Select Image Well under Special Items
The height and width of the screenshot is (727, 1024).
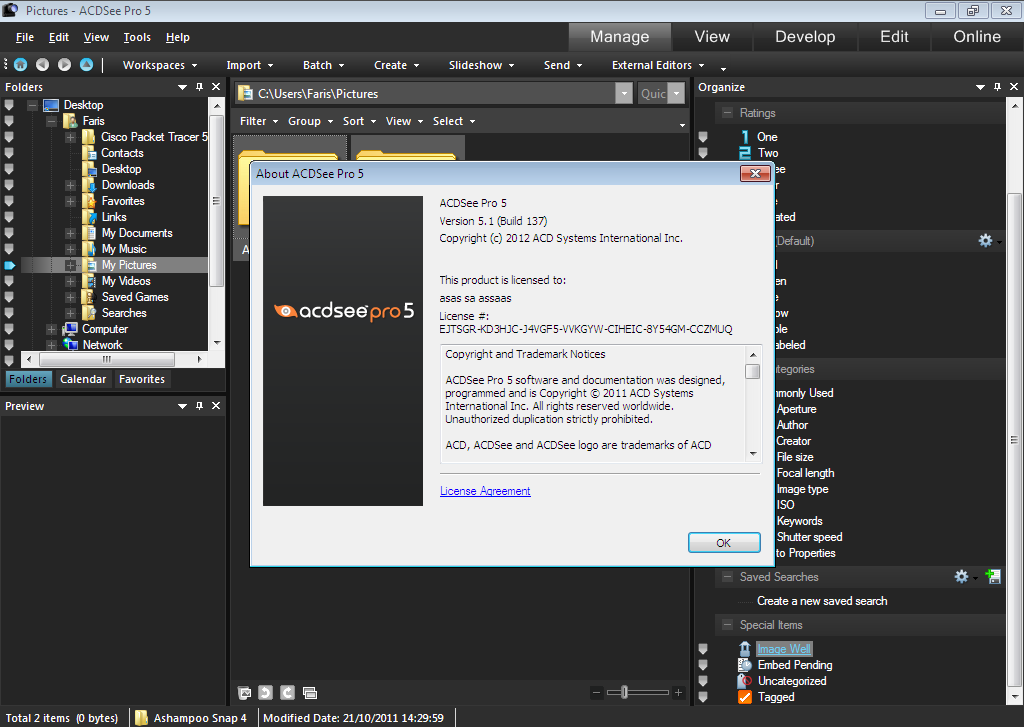click(783, 648)
